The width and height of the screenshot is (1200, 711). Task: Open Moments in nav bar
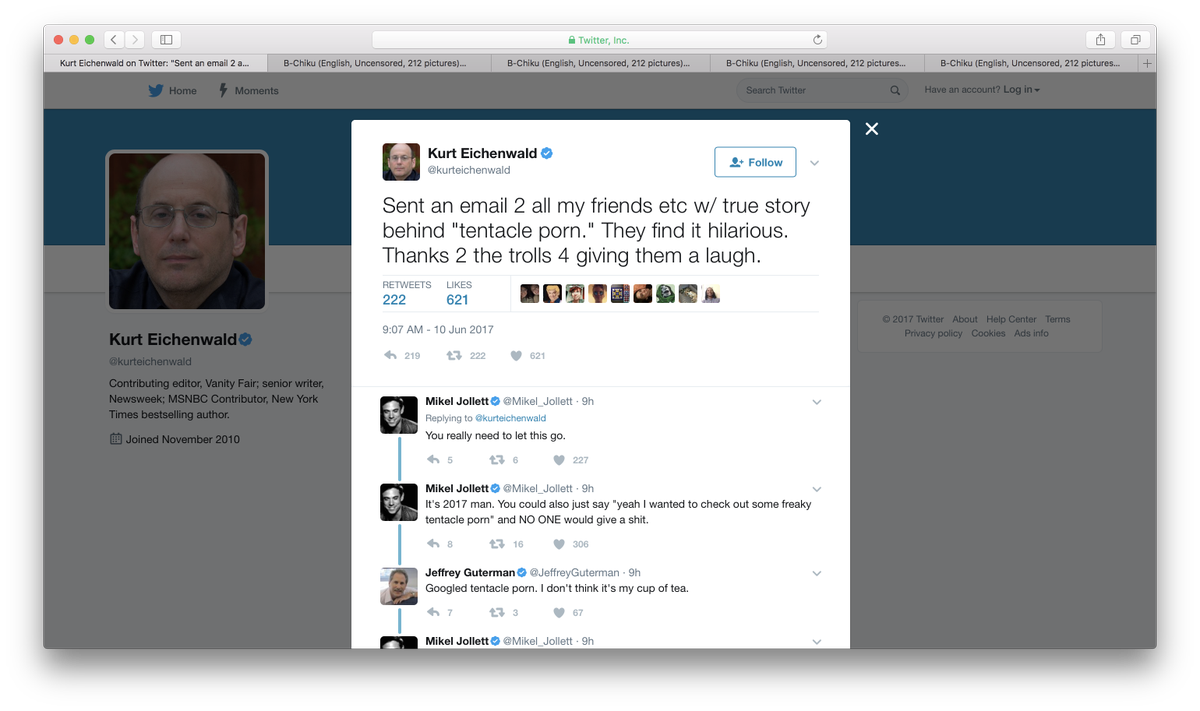(x=247, y=91)
